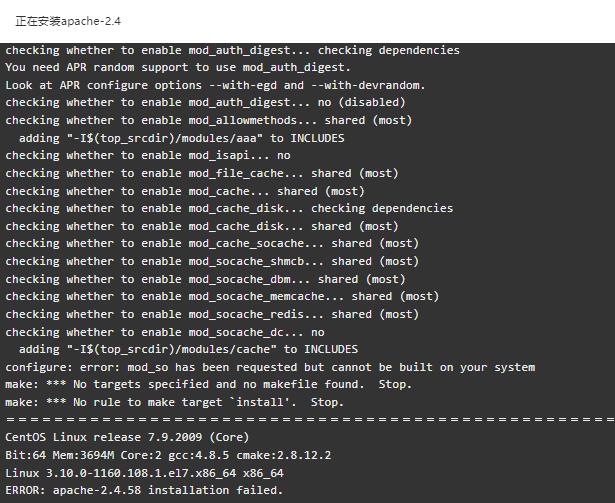Click the mod_socache_shmcb log line
Image resolution: width=615 pixels, height=503 pixels.
coord(212,261)
